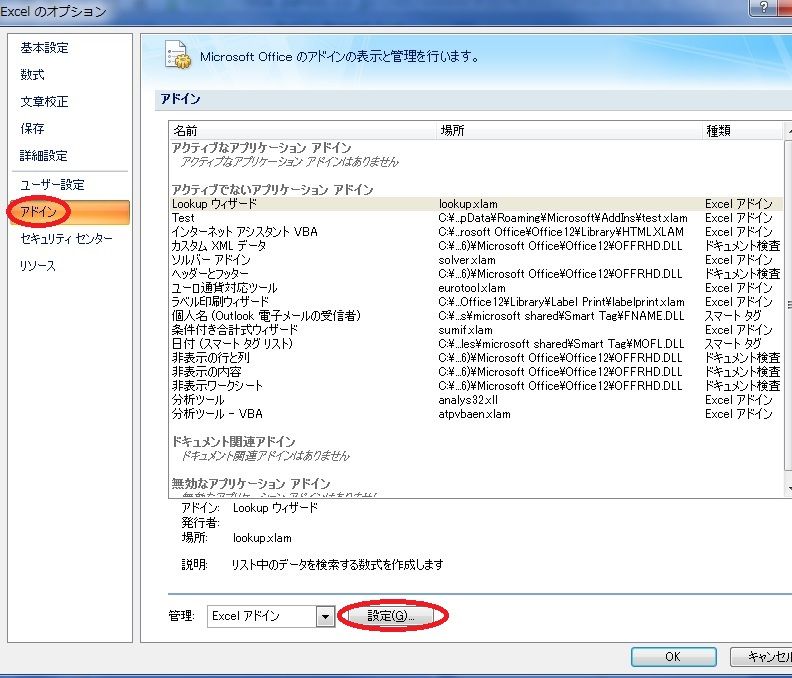792x678 pixels.
Task: Open the 管理 Excel アドイン dropdown
Action: coord(325,616)
